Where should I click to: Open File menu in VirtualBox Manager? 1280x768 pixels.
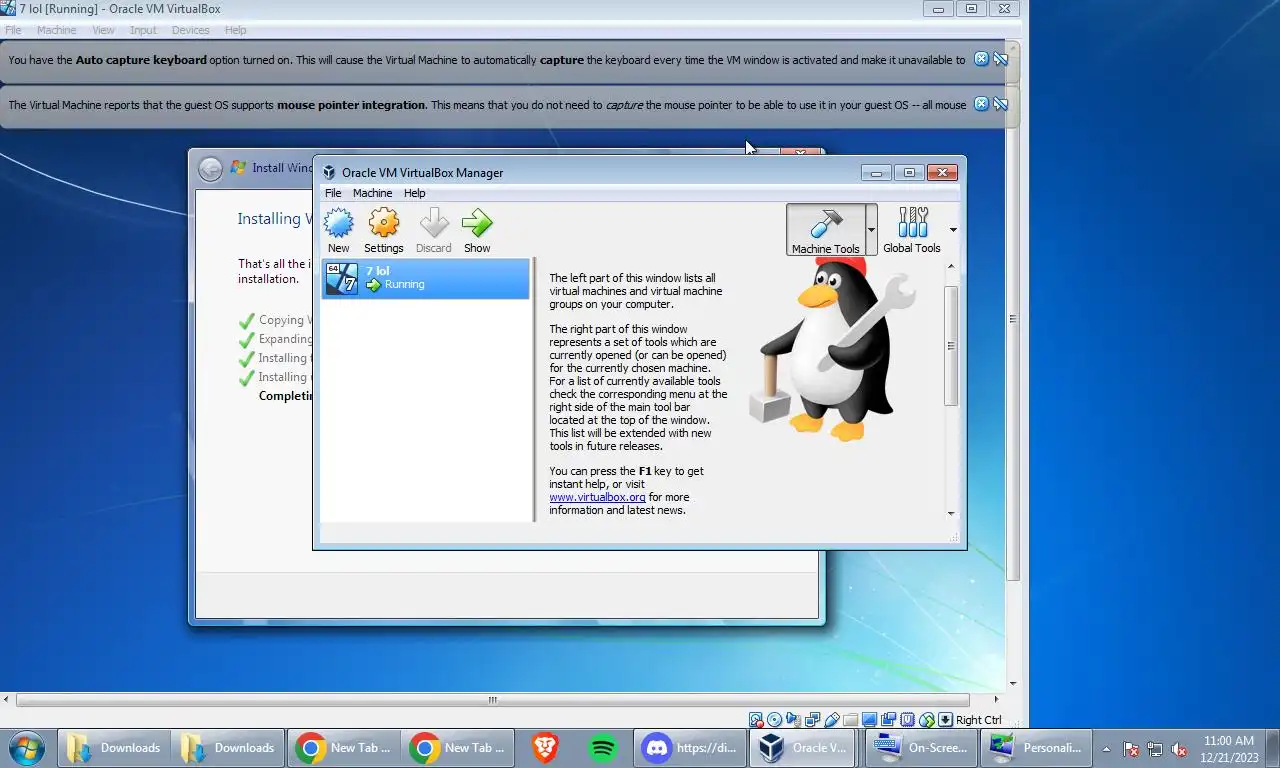tap(333, 193)
